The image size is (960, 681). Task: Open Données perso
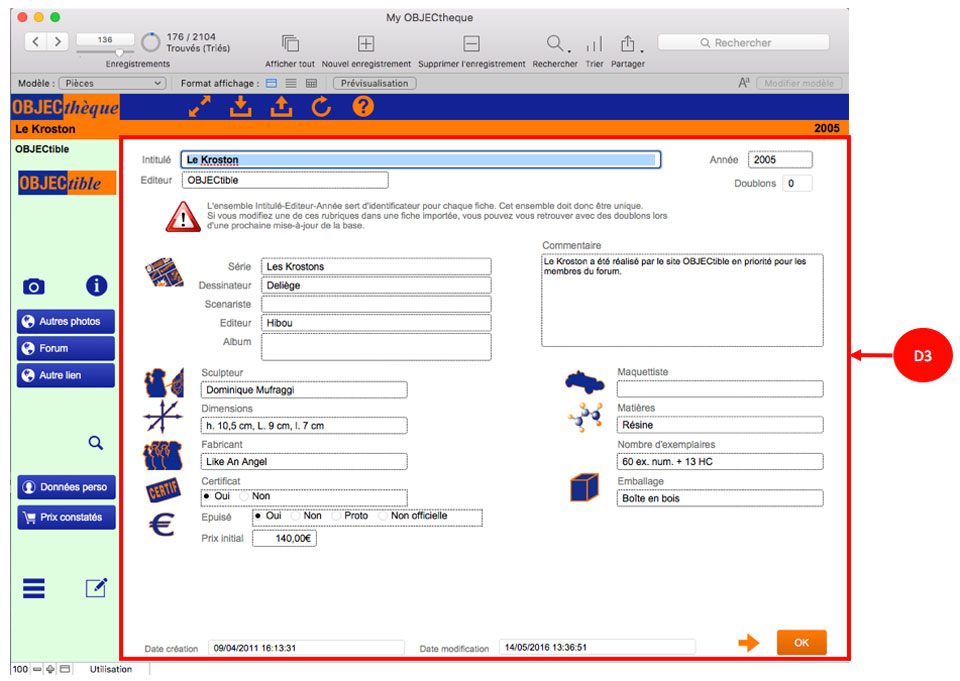66,487
